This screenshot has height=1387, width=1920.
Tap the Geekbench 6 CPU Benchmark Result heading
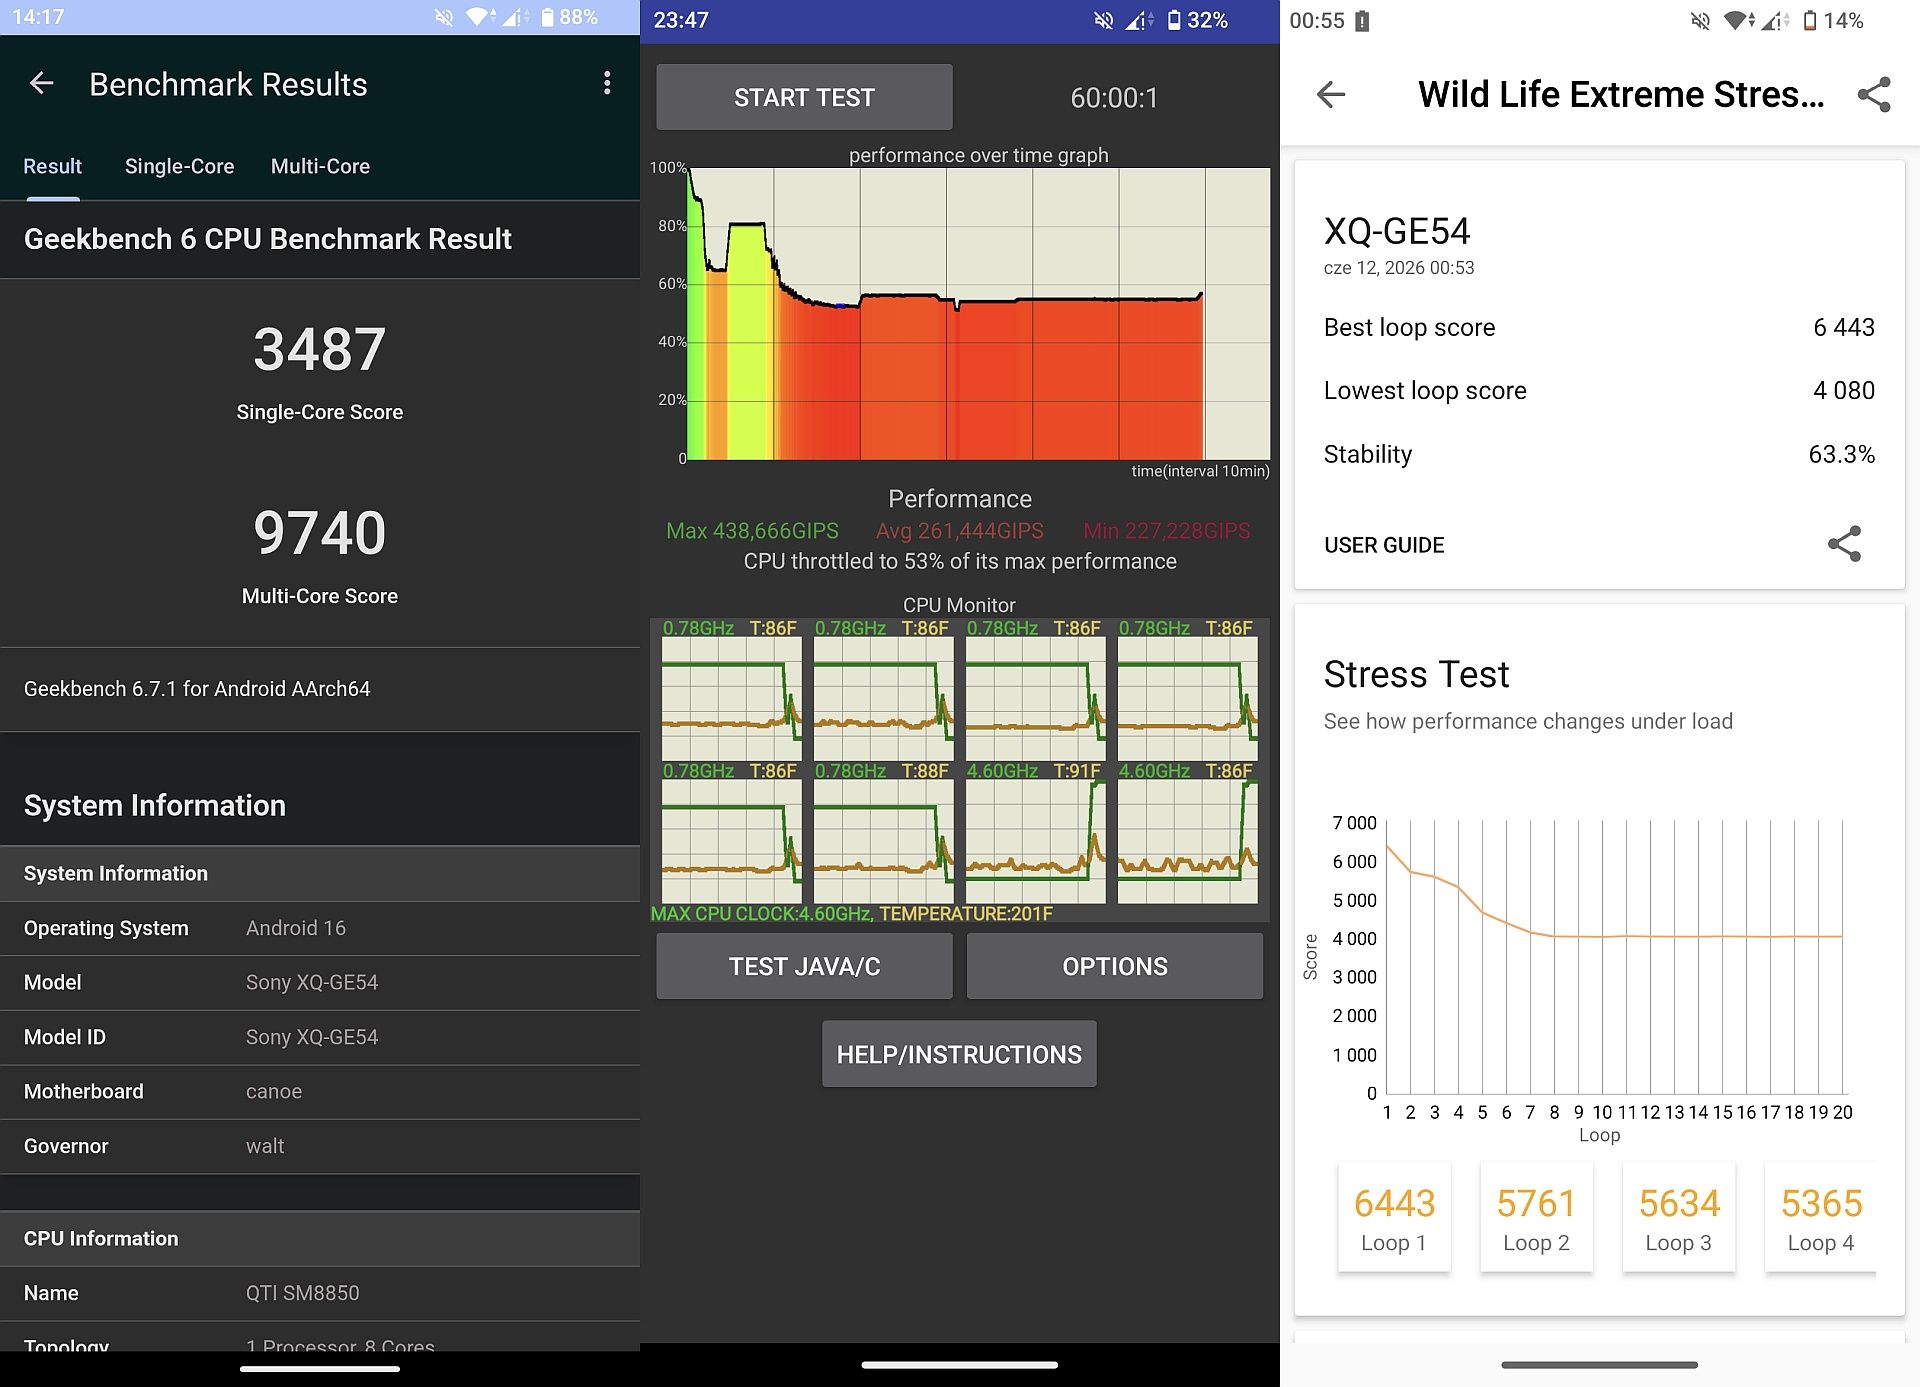(x=268, y=239)
